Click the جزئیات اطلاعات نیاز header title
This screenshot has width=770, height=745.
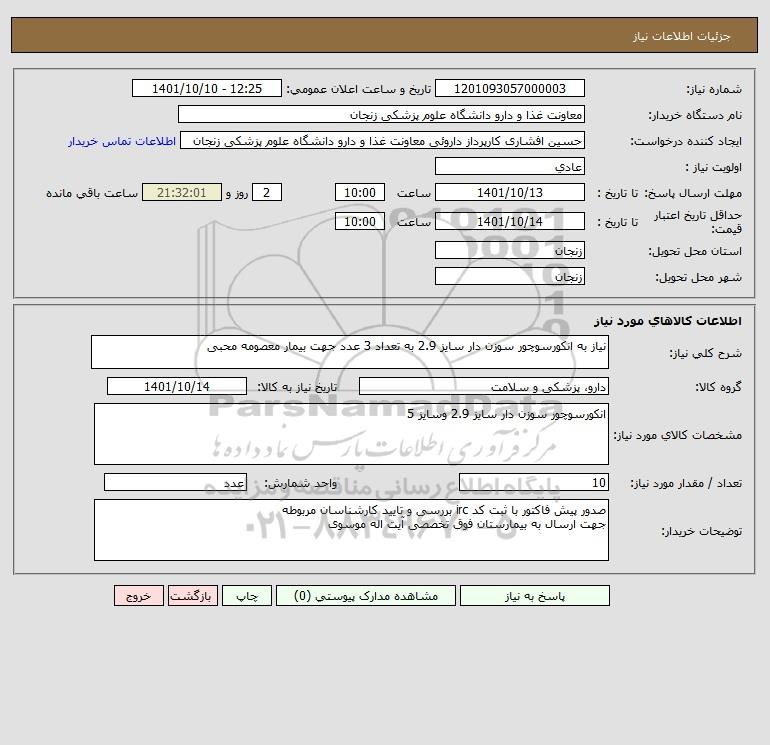click(682, 36)
